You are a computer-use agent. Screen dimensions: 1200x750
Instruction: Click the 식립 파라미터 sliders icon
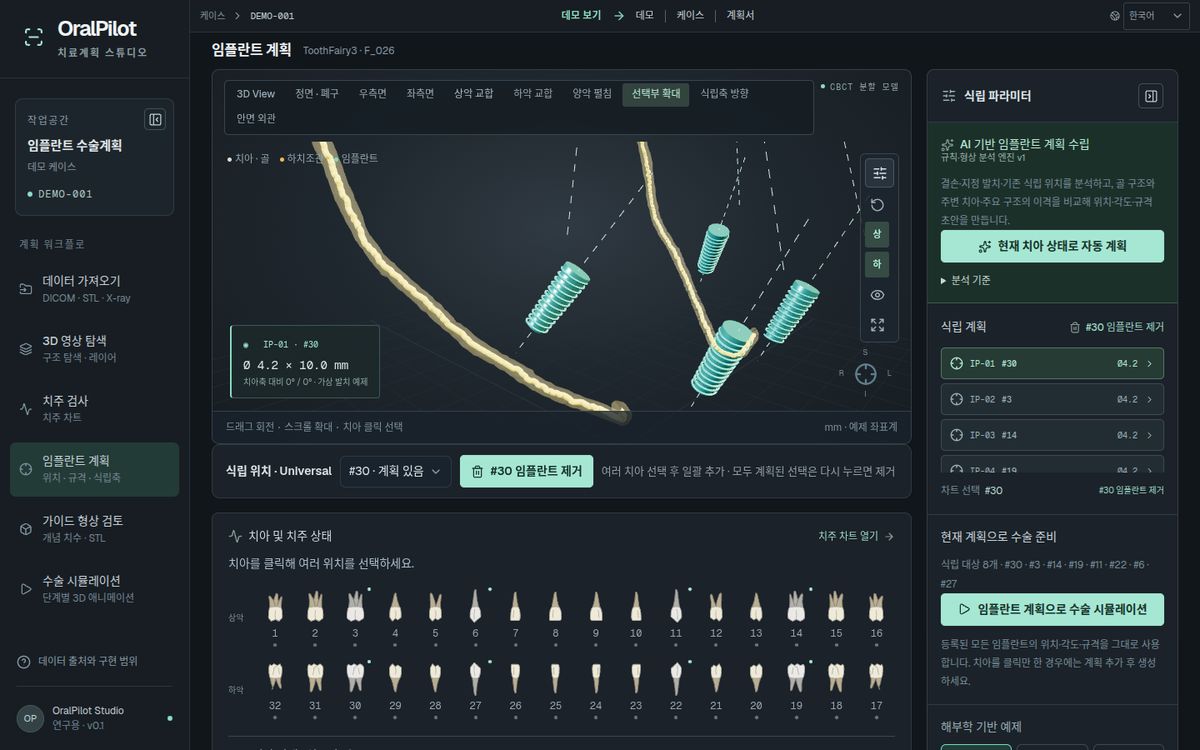coord(949,96)
